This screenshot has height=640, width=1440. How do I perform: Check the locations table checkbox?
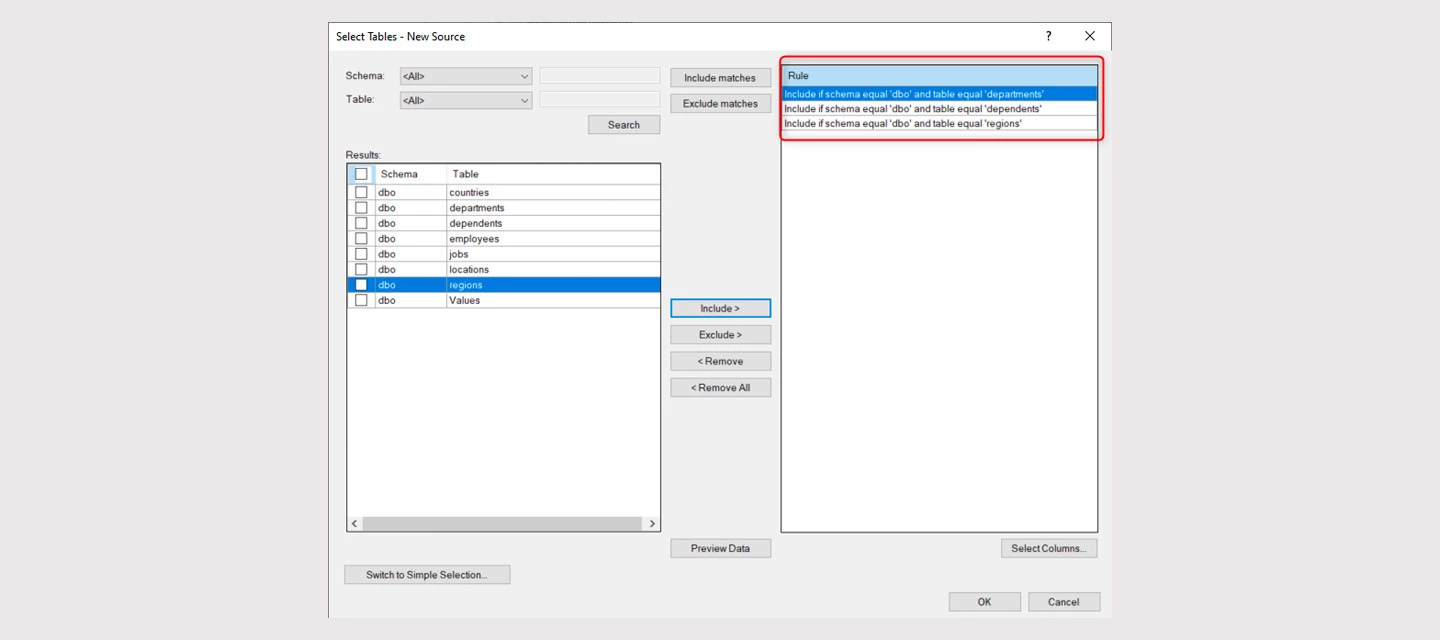click(x=361, y=269)
